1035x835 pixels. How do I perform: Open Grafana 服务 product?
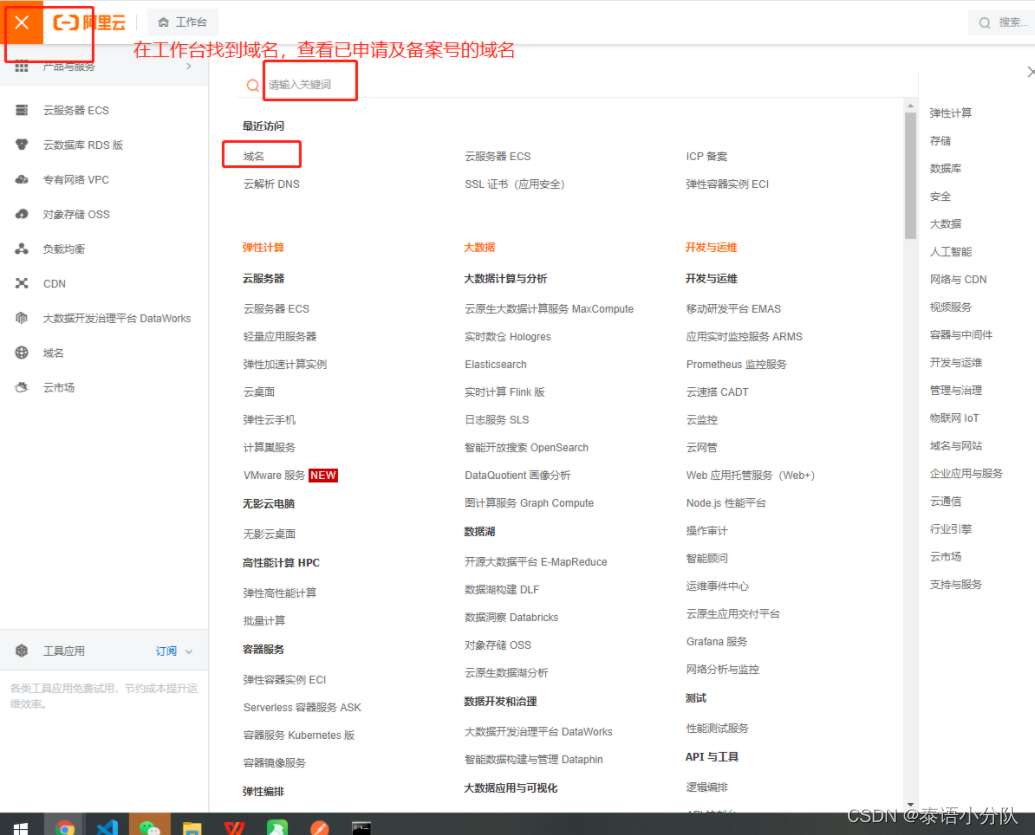coord(717,642)
